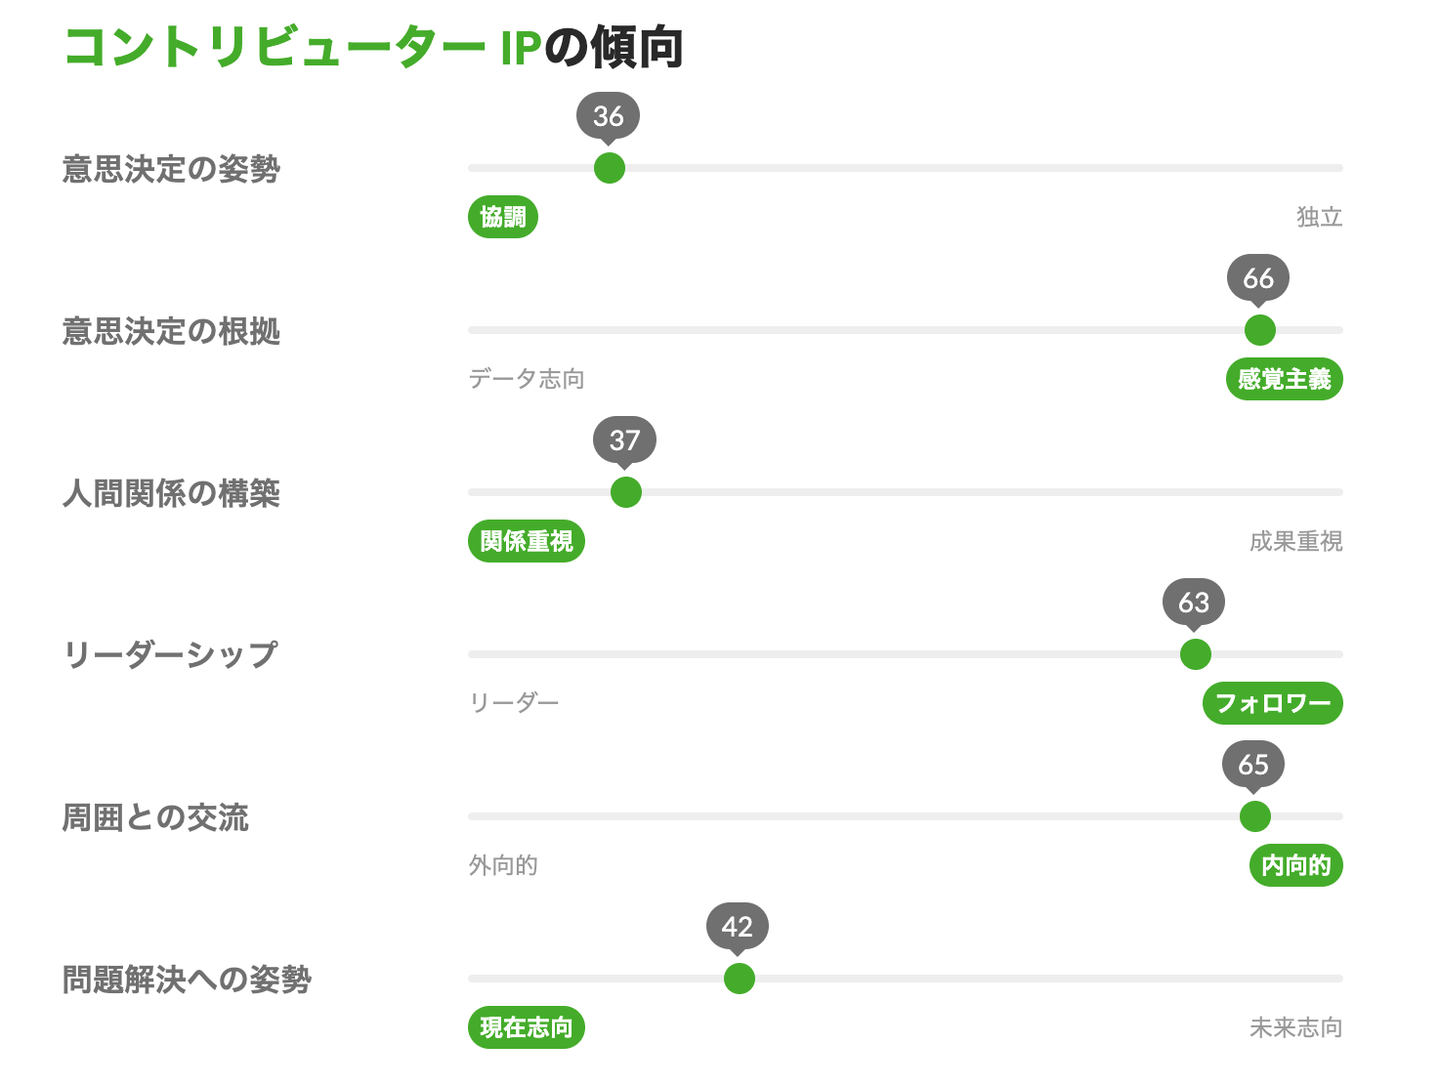This screenshot has height=1085, width=1440.
Task: Click the 問題解決への姿勢 slider handle at 42
Action: [739, 978]
